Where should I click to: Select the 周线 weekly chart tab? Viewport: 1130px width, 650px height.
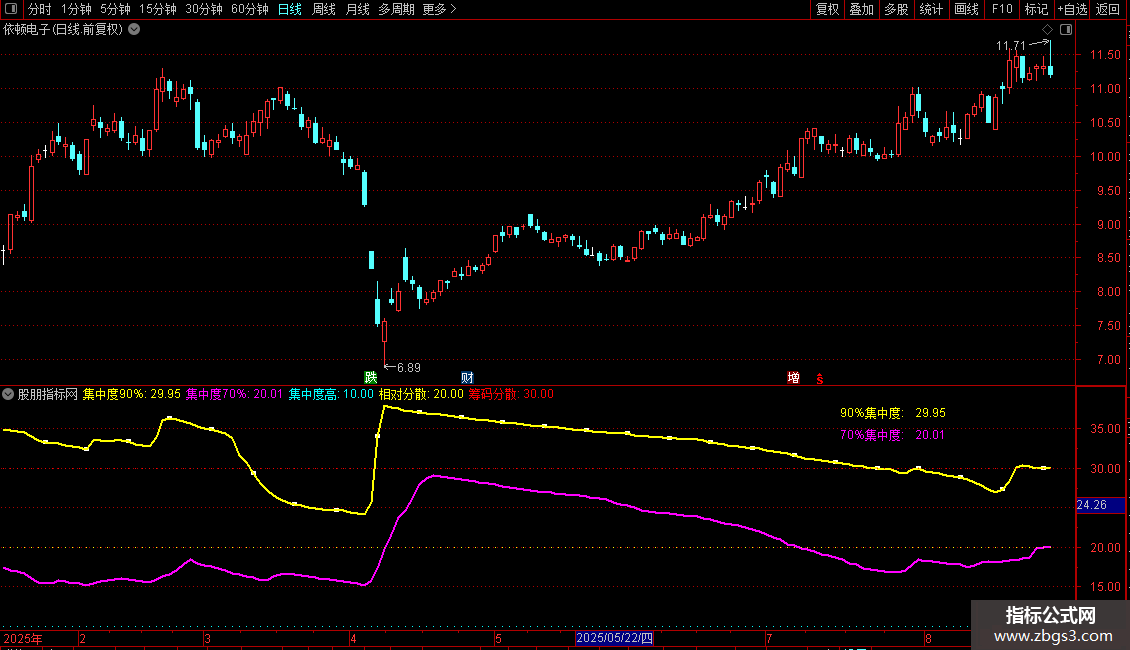tap(324, 9)
